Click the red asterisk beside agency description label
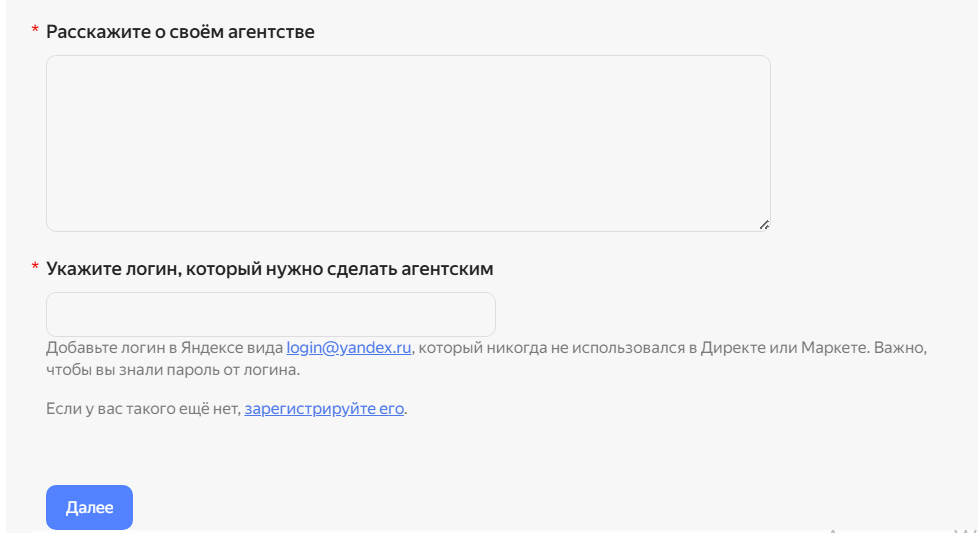 35,29
